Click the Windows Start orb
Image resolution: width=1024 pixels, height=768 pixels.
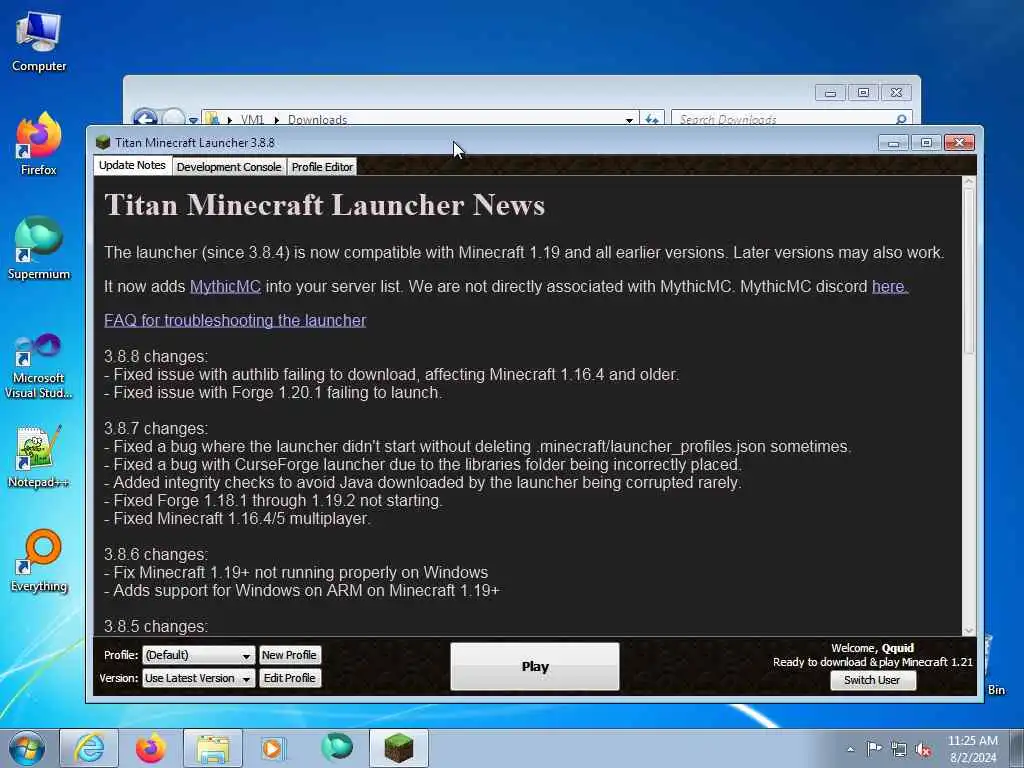click(27, 748)
